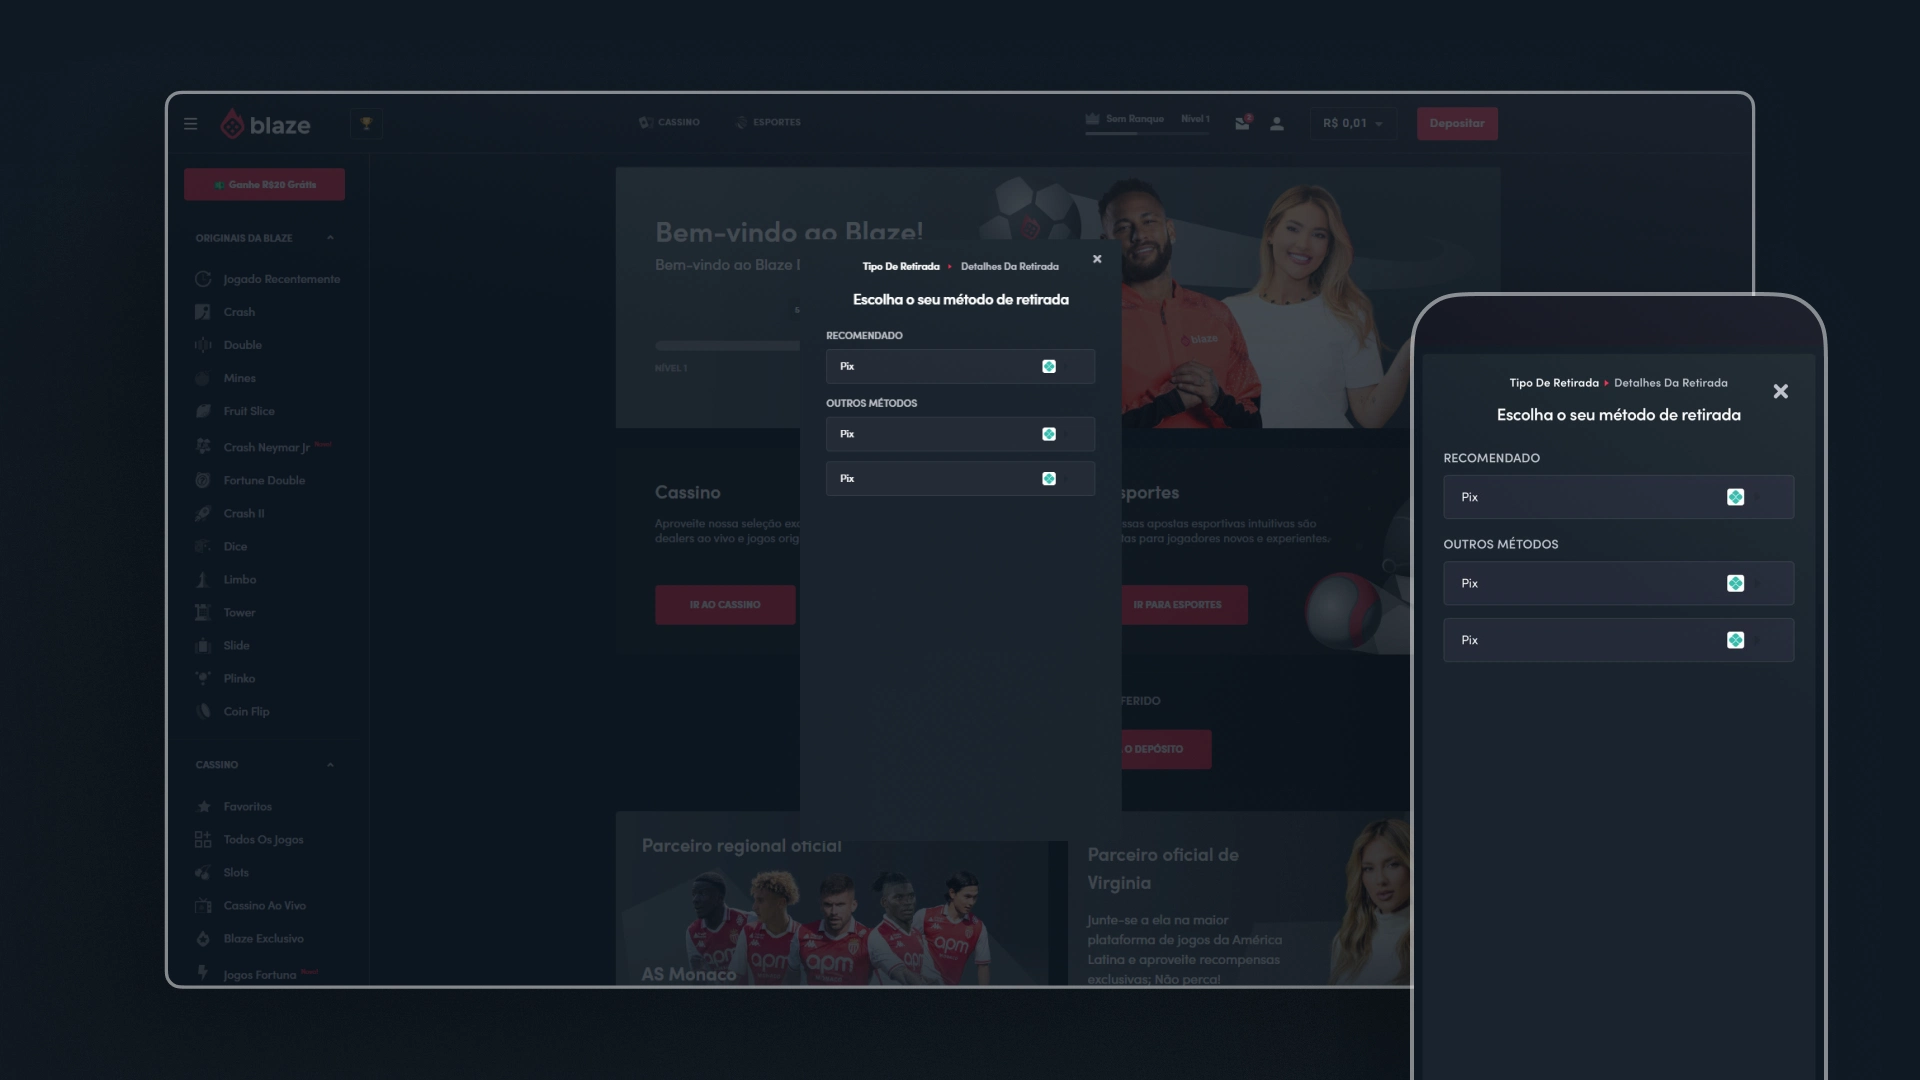The width and height of the screenshot is (1920, 1080).
Task: Click the Plinko game icon in sidebar
Action: (x=202, y=678)
